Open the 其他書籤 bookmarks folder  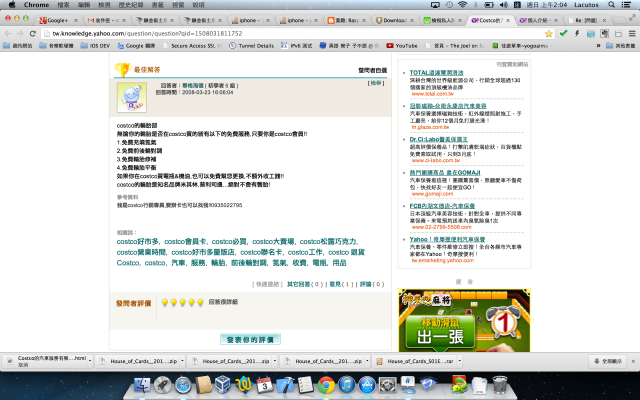620,46
